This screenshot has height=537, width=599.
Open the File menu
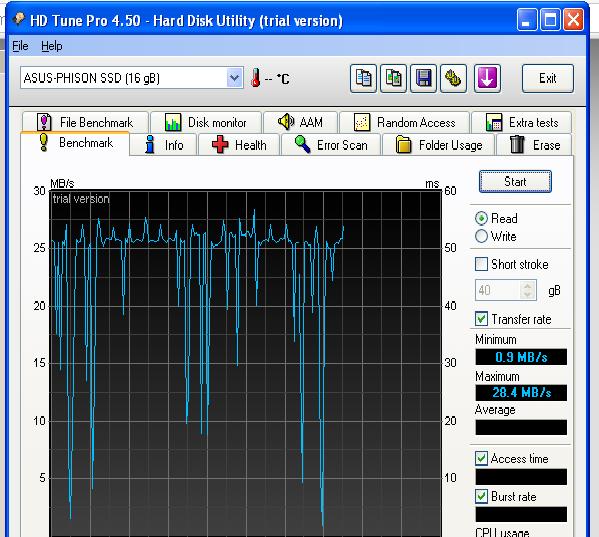coord(20,46)
